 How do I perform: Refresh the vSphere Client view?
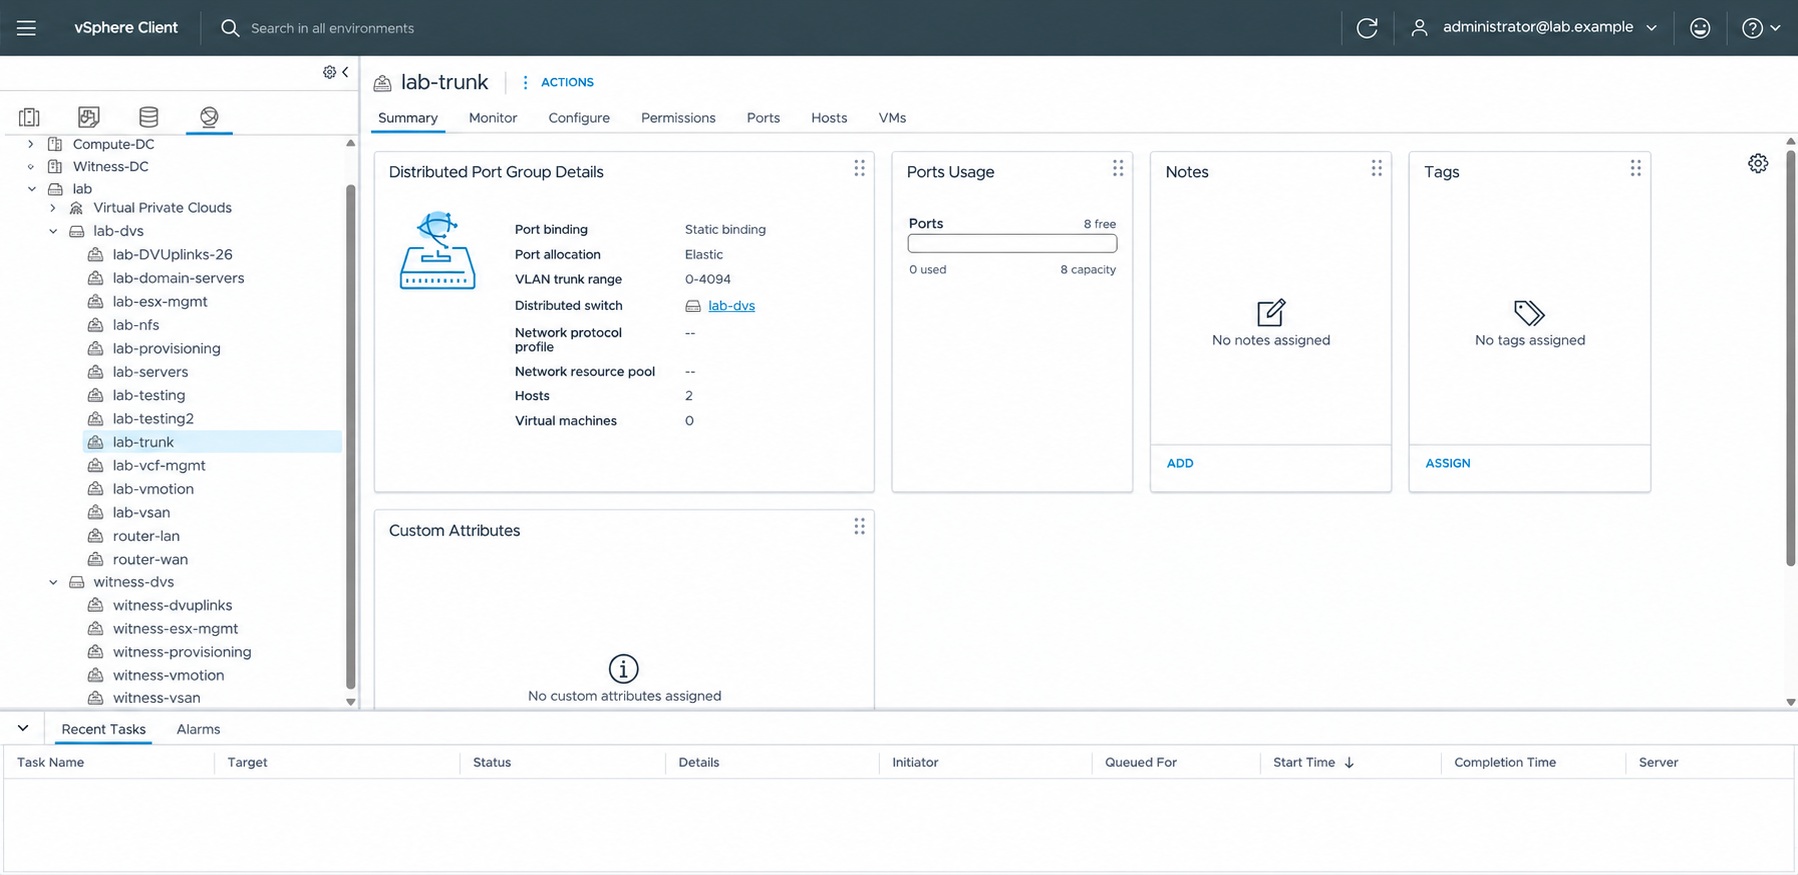click(x=1367, y=28)
